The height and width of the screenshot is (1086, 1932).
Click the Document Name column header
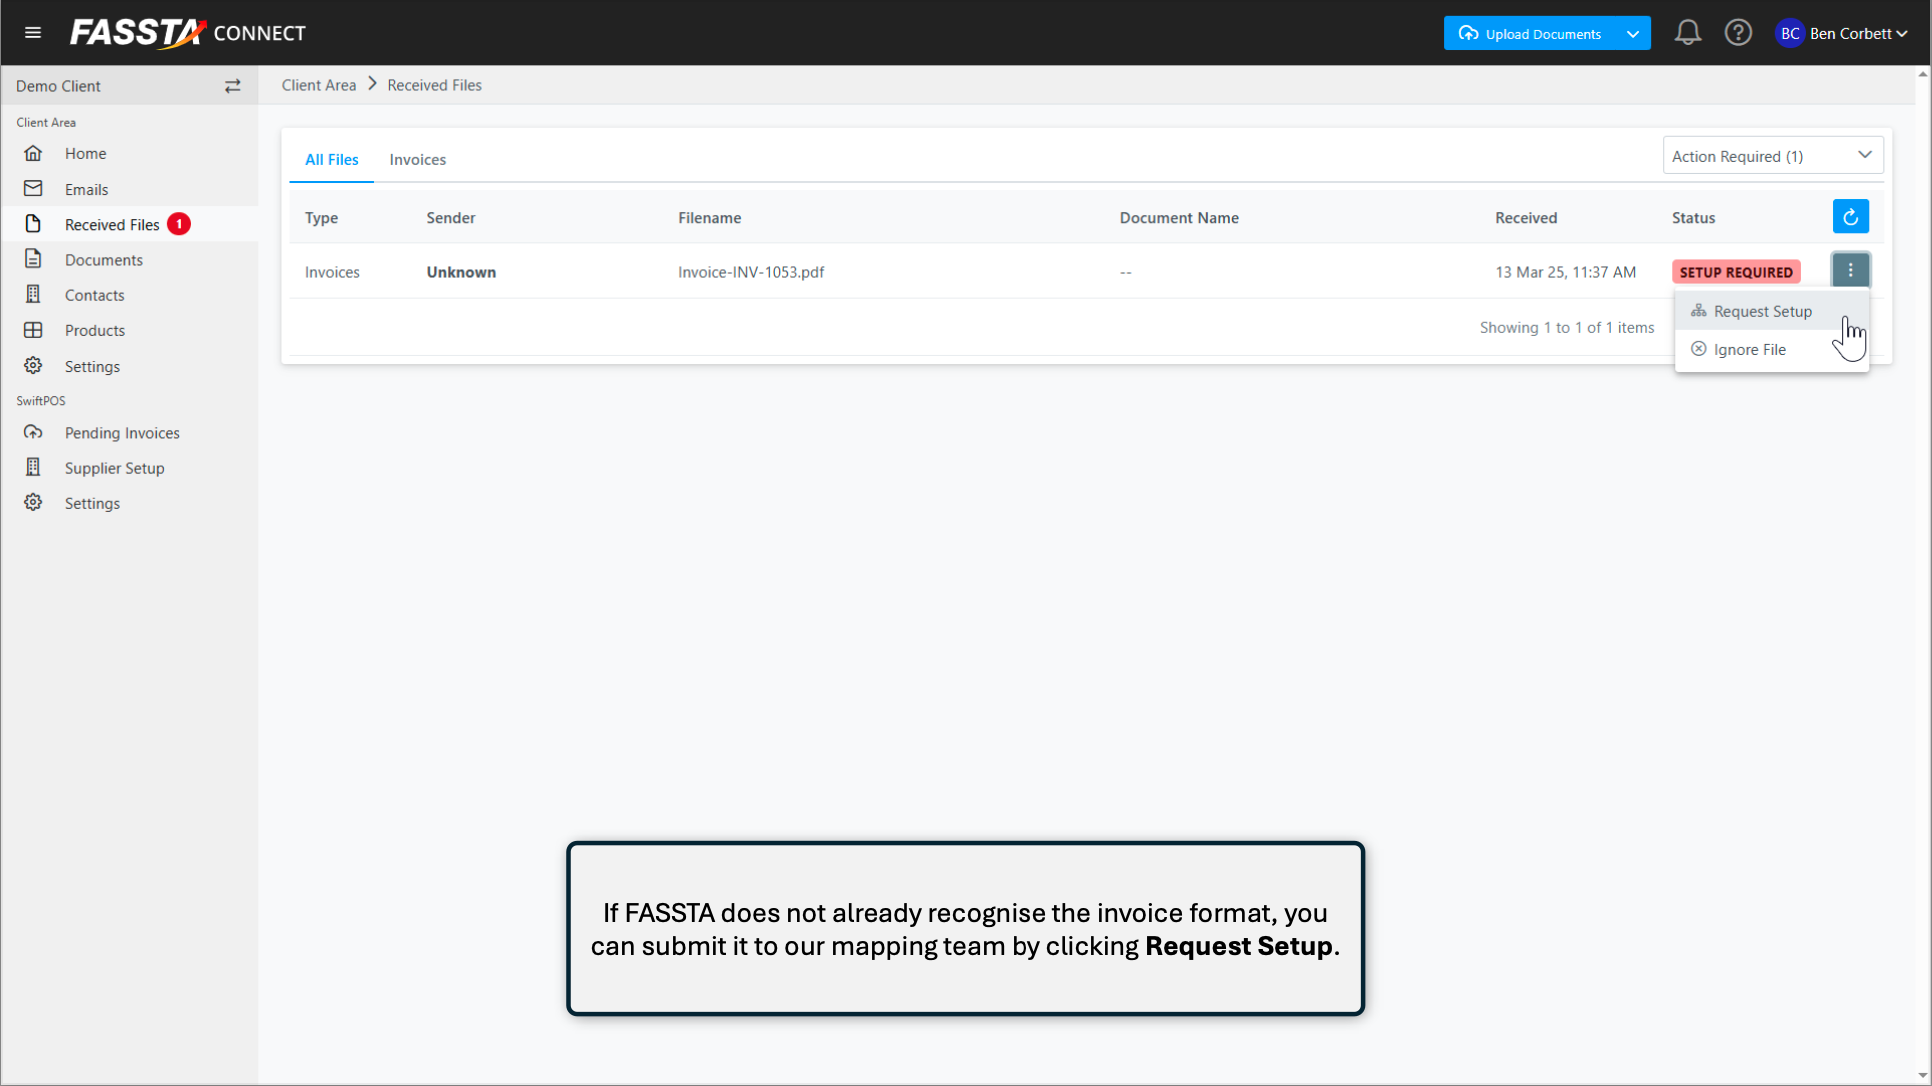(1179, 218)
